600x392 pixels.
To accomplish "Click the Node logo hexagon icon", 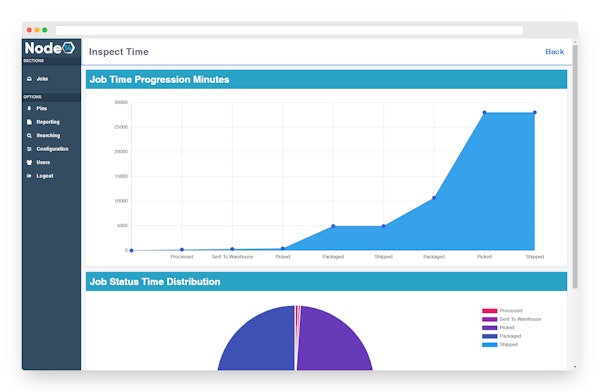I will point(68,48).
